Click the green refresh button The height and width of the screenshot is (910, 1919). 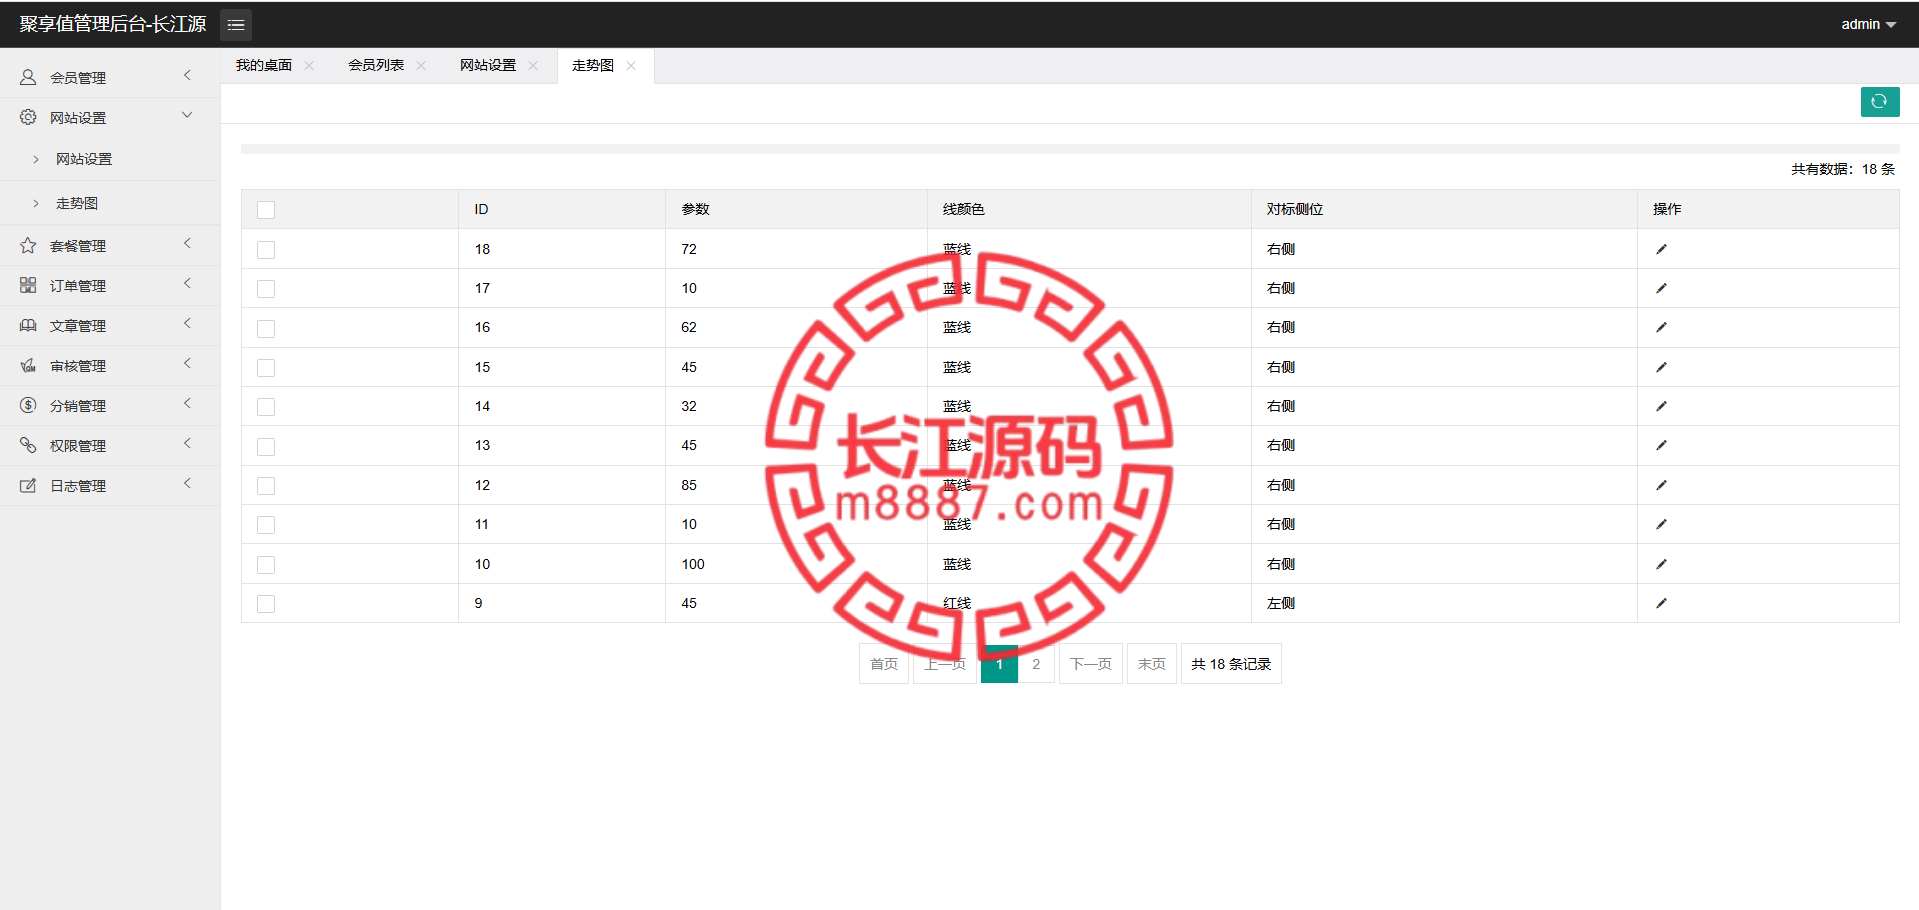(1880, 101)
